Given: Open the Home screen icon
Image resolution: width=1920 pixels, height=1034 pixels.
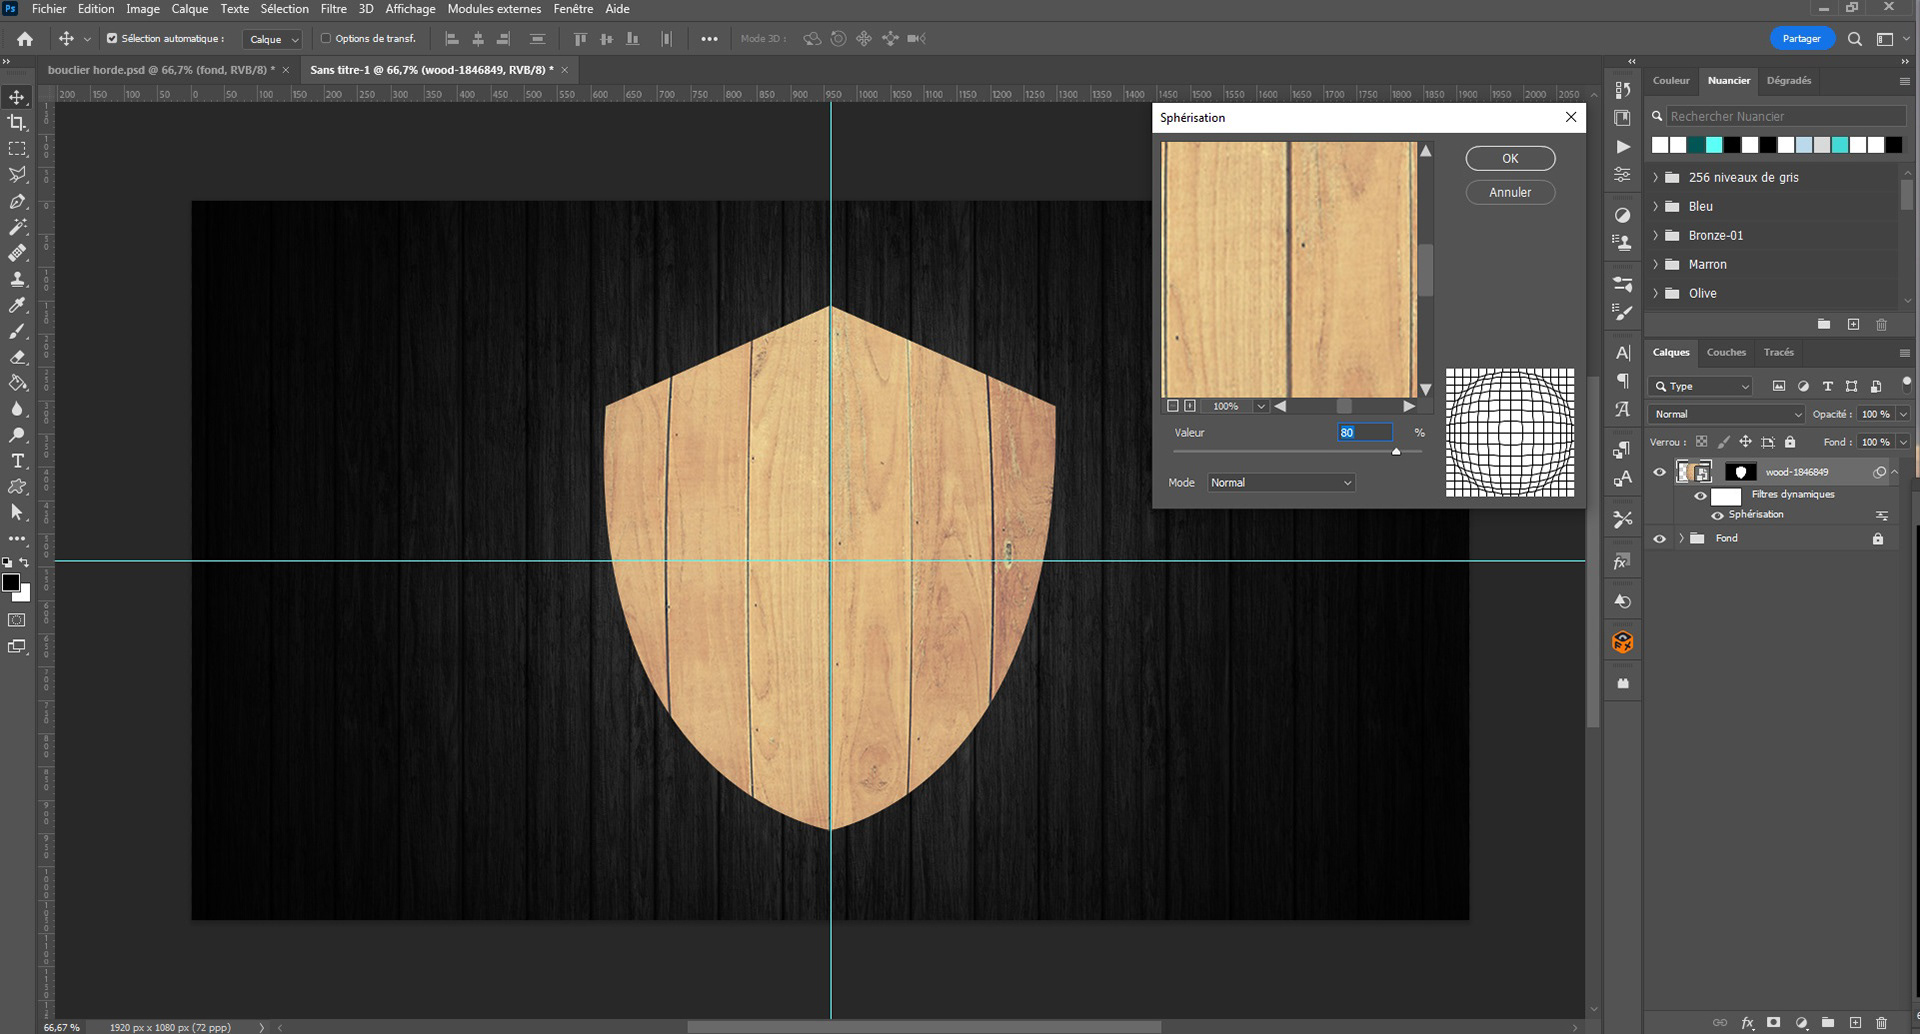Looking at the screenshot, I should click(x=25, y=39).
